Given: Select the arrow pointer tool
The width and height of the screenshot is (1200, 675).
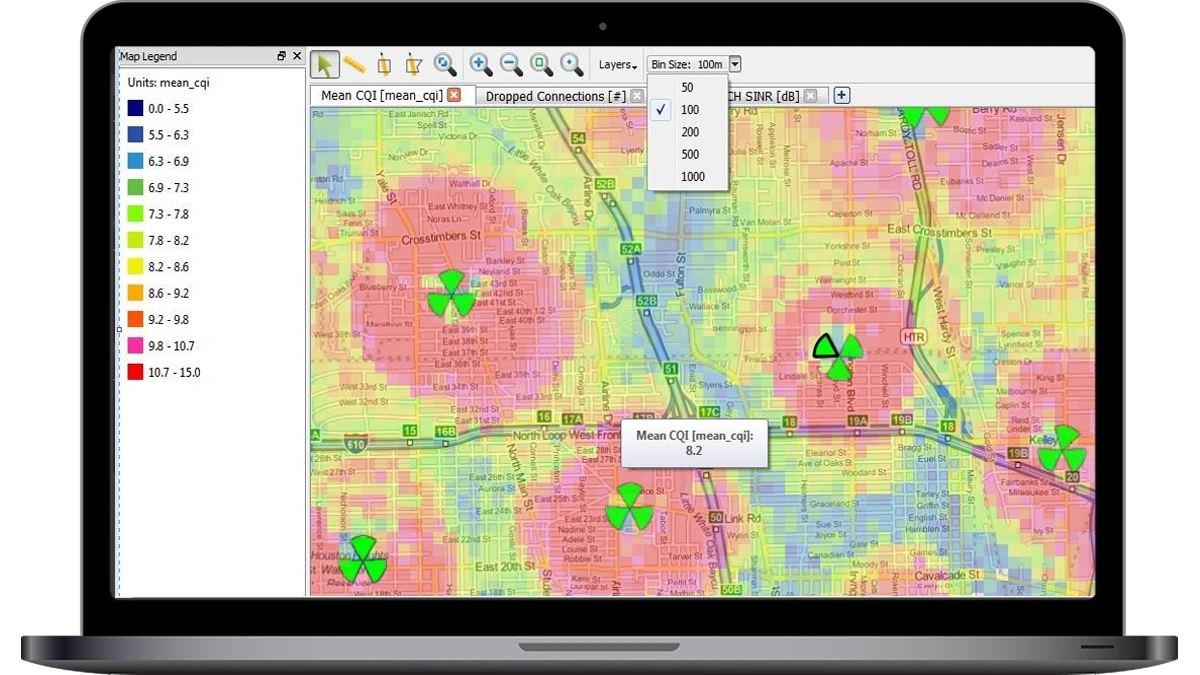Looking at the screenshot, I should [x=324, y=65].
